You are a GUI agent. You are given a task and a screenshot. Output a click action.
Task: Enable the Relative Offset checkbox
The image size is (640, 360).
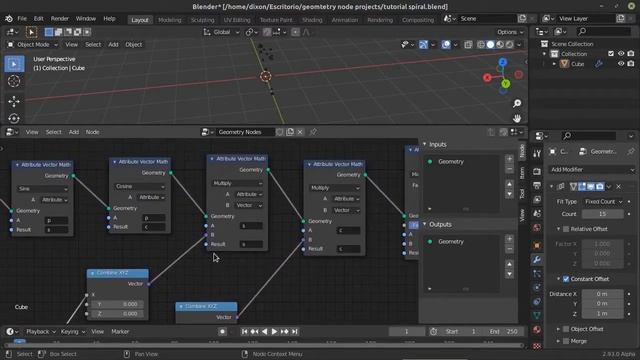click(x=566, y=229)
